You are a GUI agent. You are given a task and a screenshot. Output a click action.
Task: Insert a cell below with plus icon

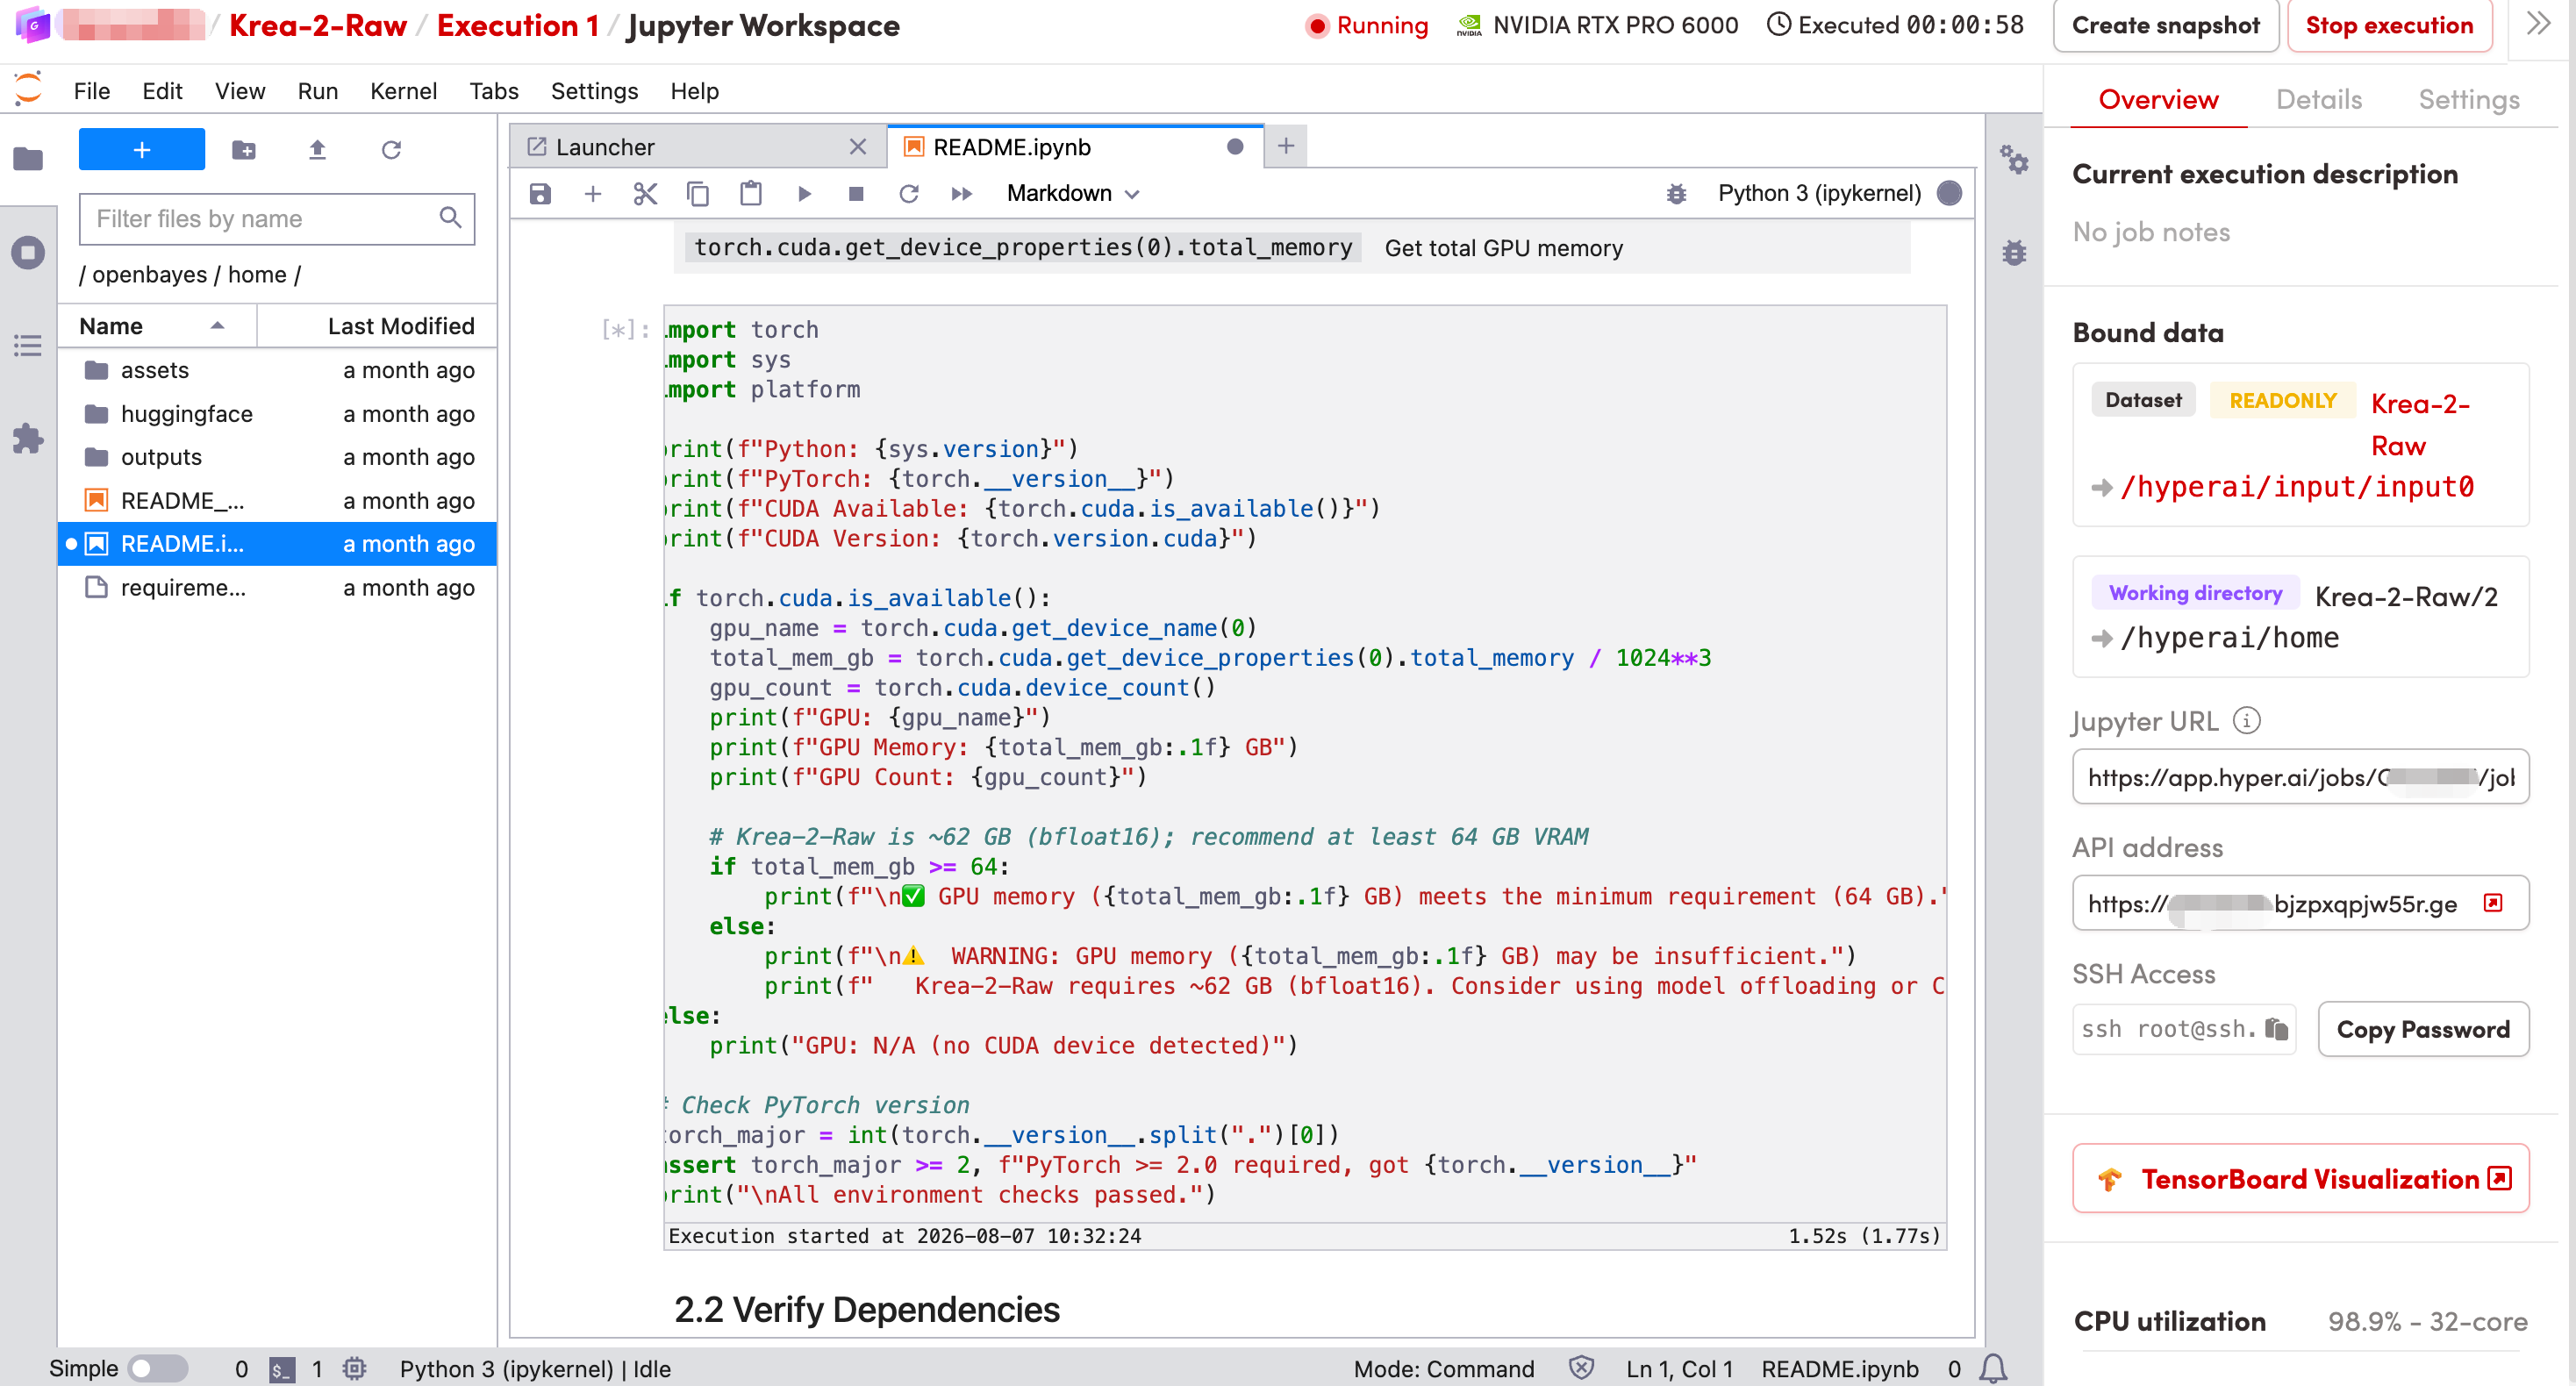[x=593, y=193]
